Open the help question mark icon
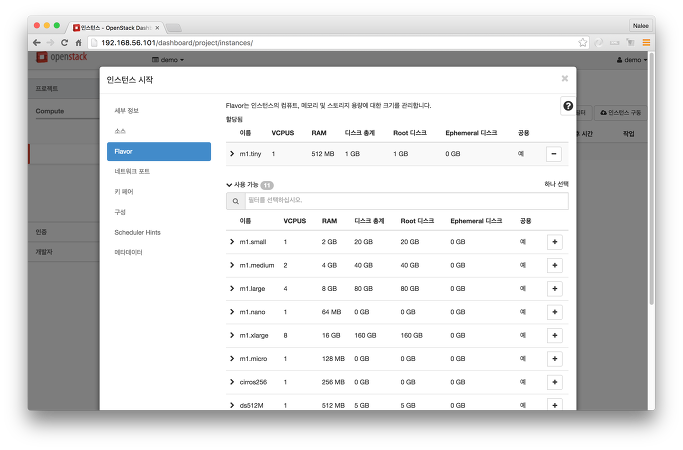 pos(568,106)
